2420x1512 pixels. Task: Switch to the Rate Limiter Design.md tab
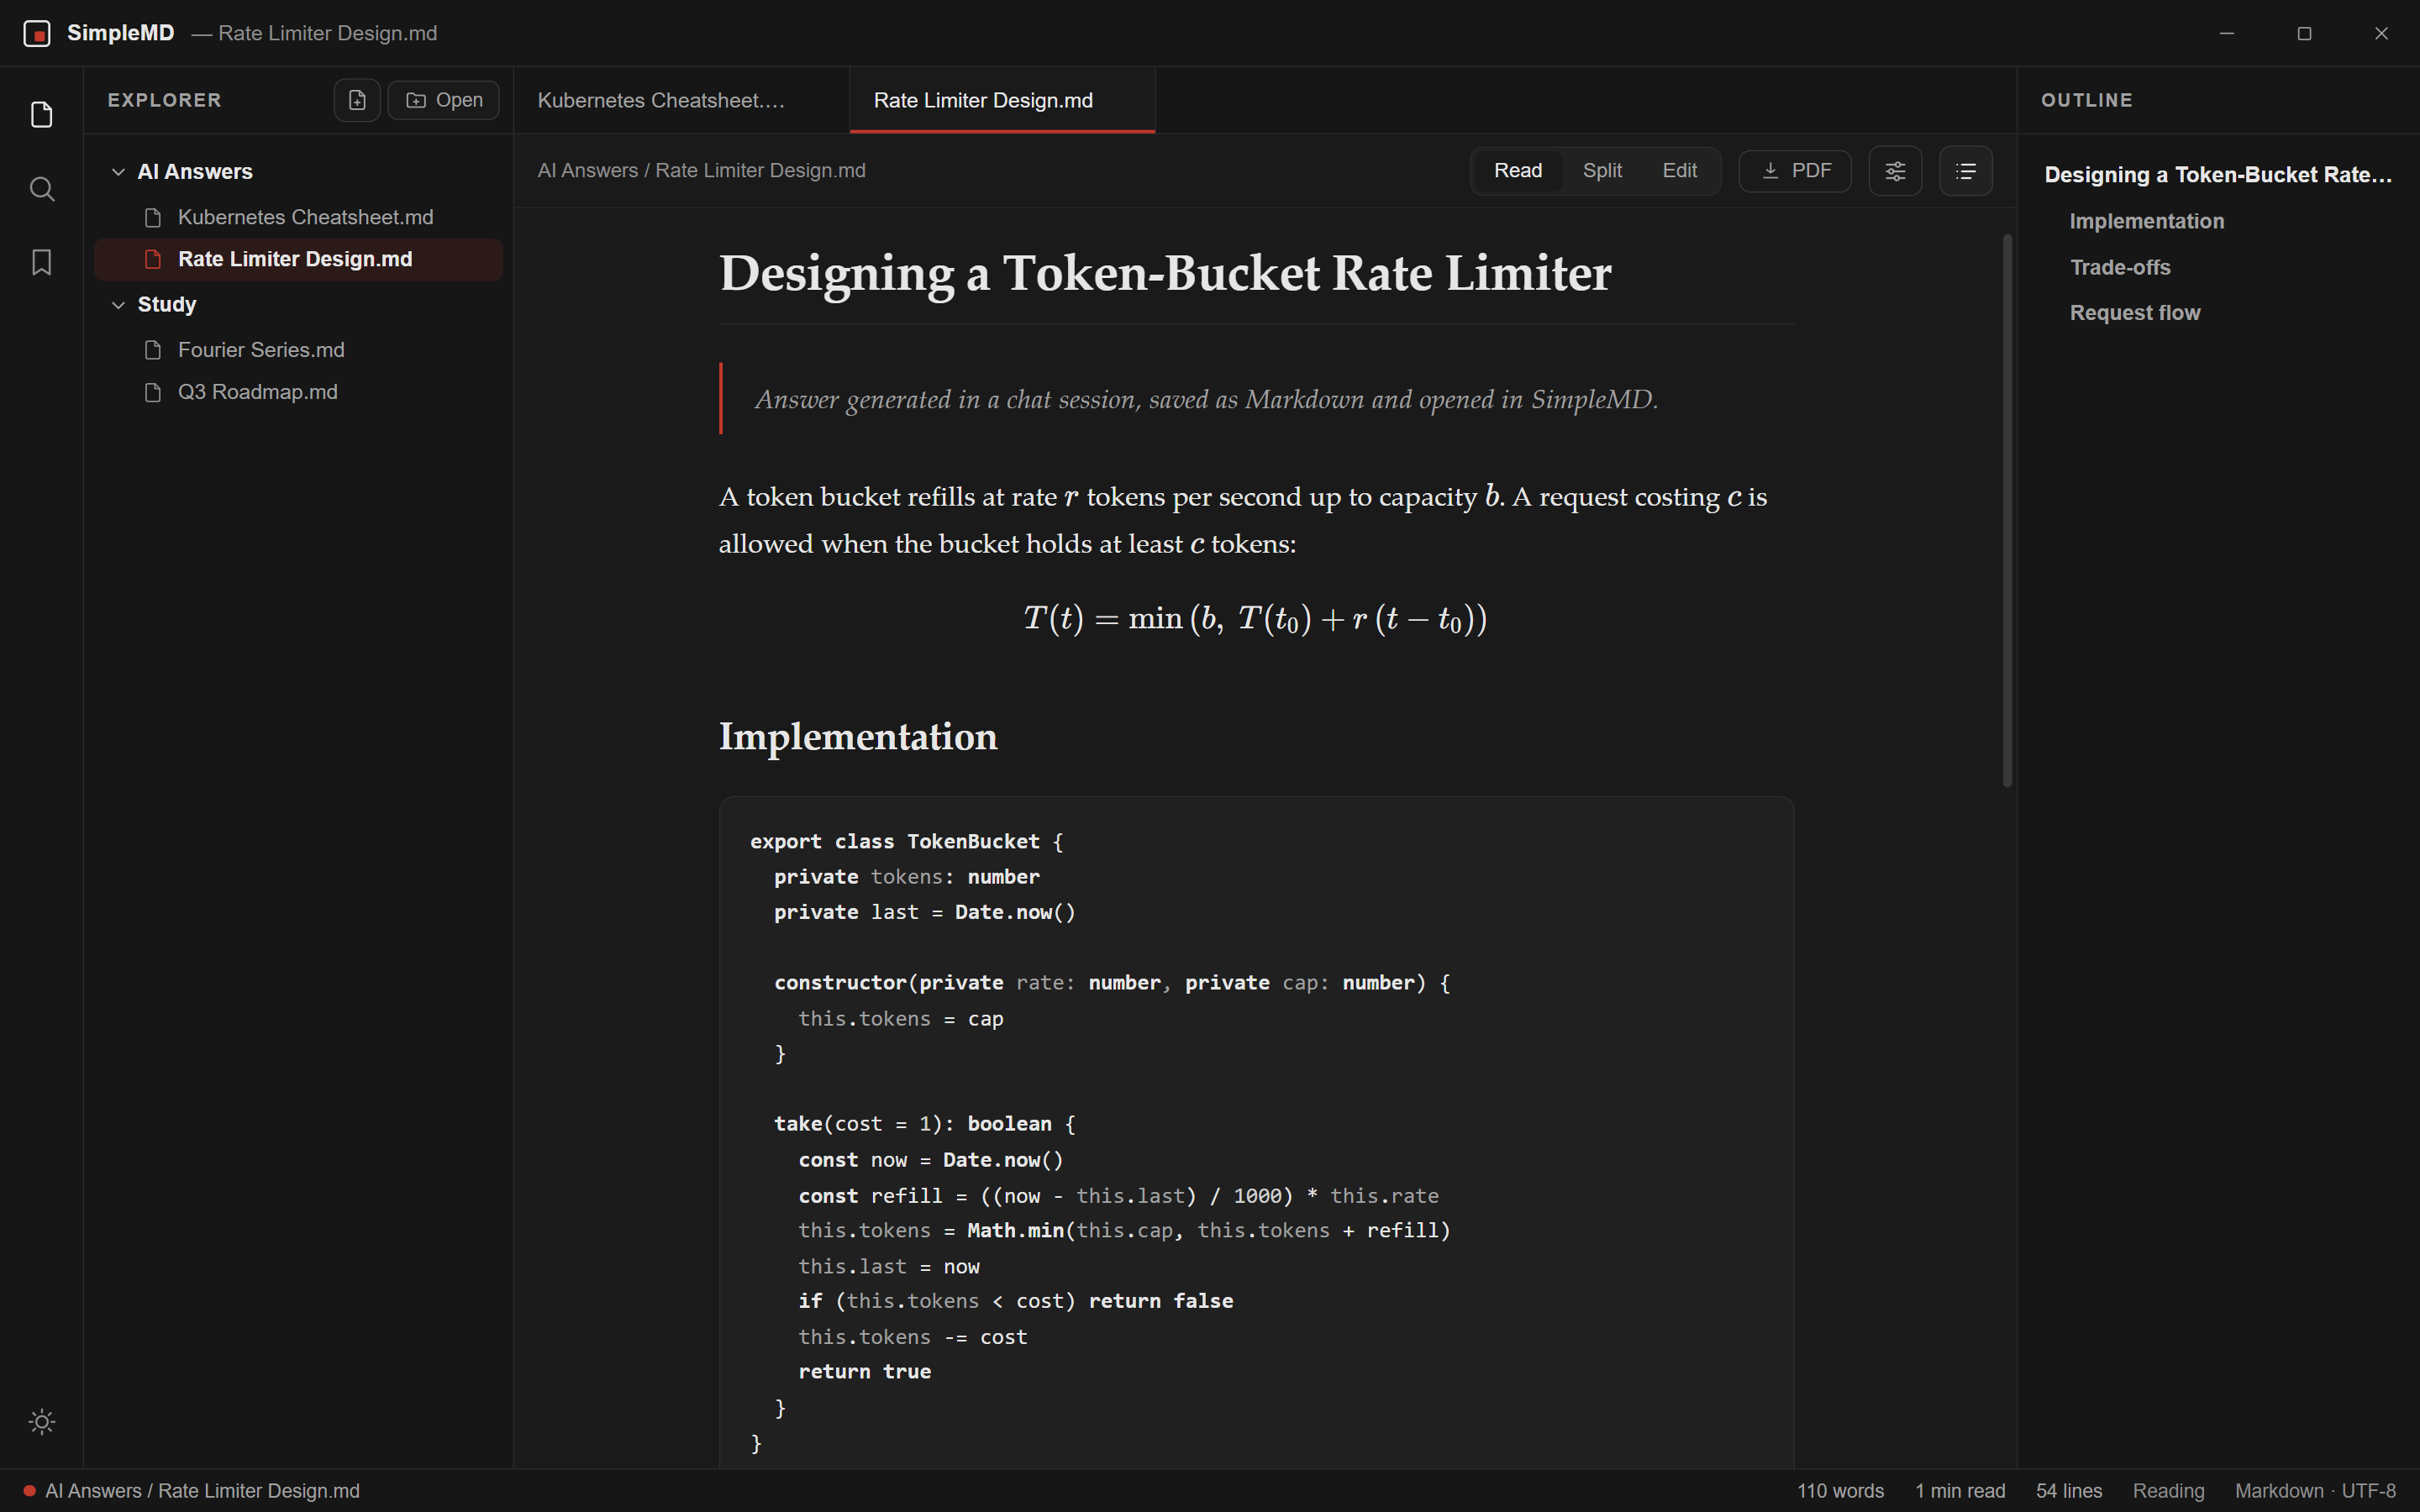(1003, 100)
